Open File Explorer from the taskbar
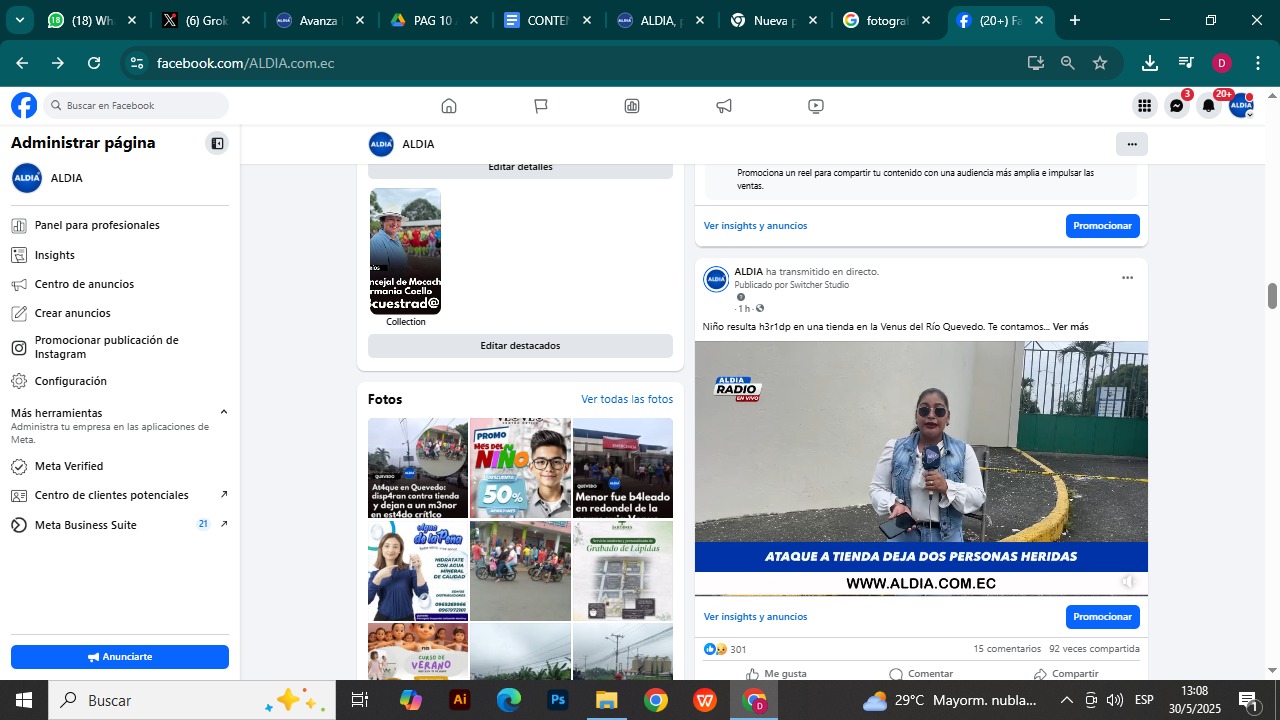 tap(607, 700)
